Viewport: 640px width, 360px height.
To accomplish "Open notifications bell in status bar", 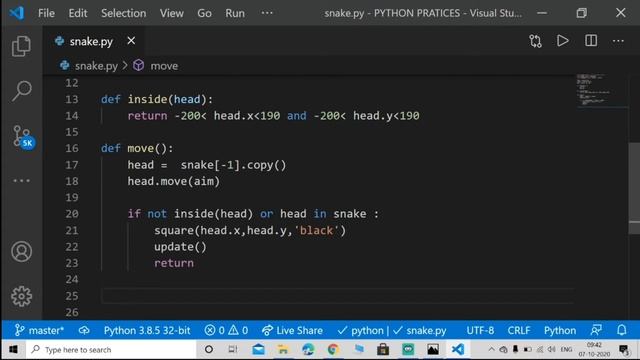I will (x=621, y=330).
